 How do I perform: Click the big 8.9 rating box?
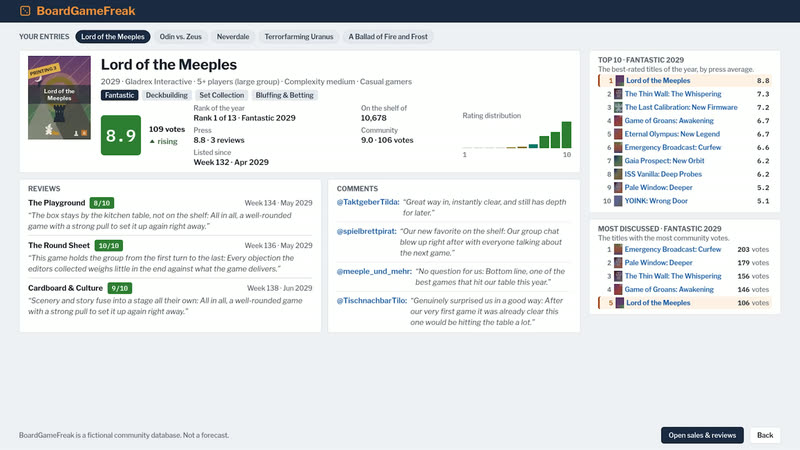121,135
